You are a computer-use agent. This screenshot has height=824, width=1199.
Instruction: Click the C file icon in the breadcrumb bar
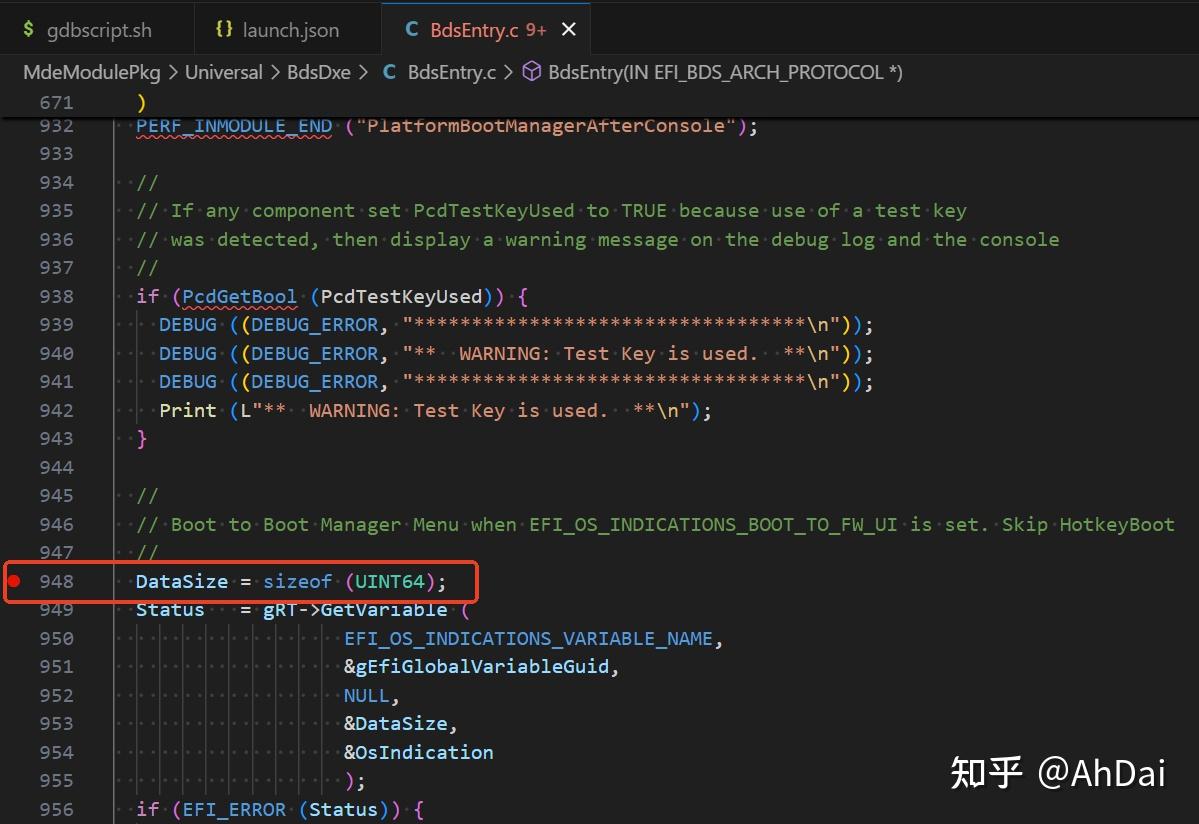389,71
